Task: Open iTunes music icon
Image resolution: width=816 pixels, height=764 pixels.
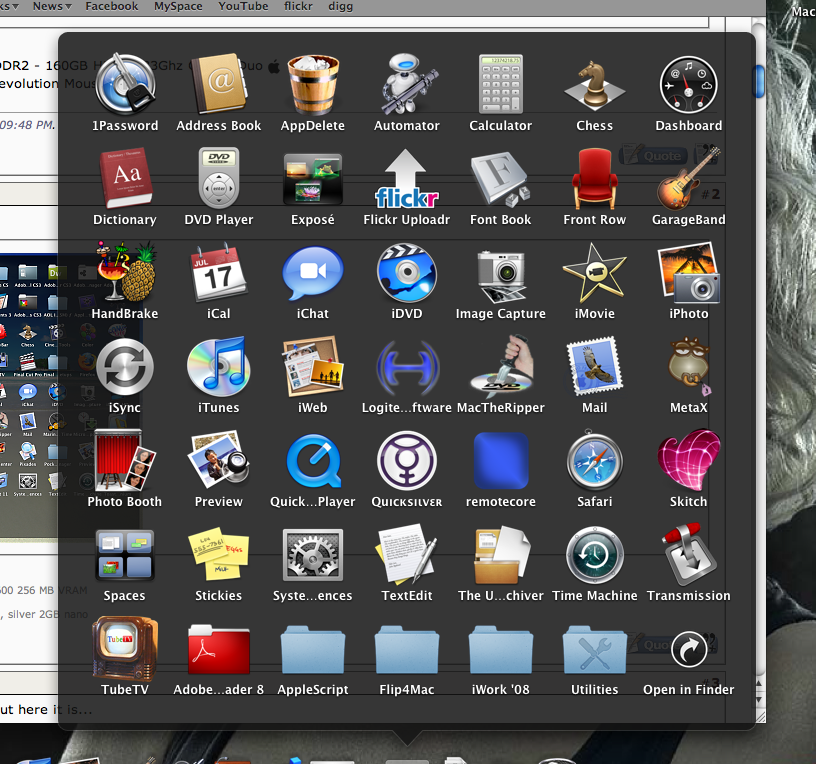Action: click(x=219, y=366)
